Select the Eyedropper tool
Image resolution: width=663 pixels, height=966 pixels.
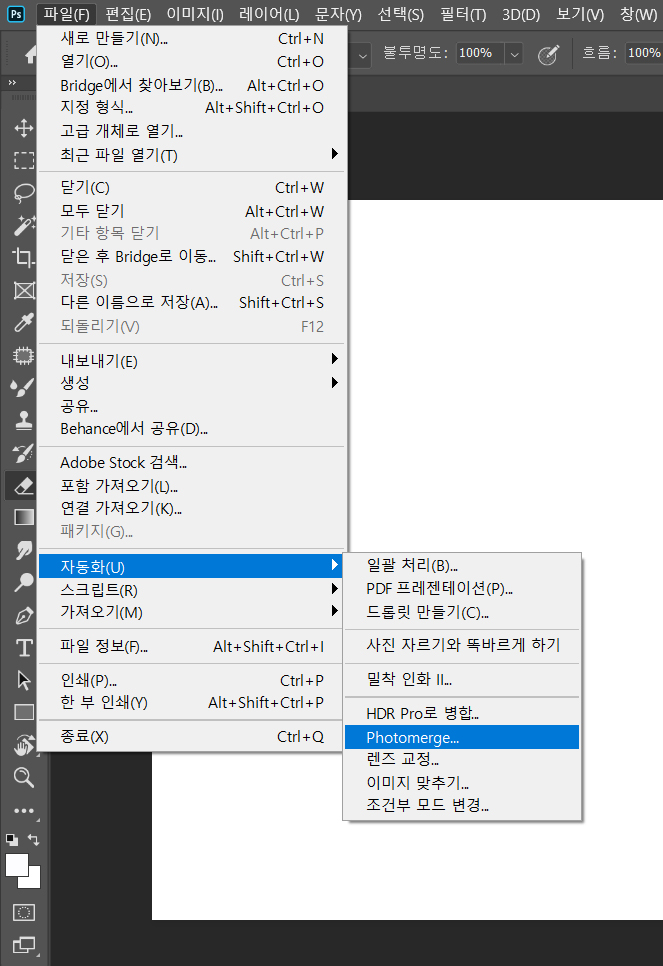click(23, 322)
